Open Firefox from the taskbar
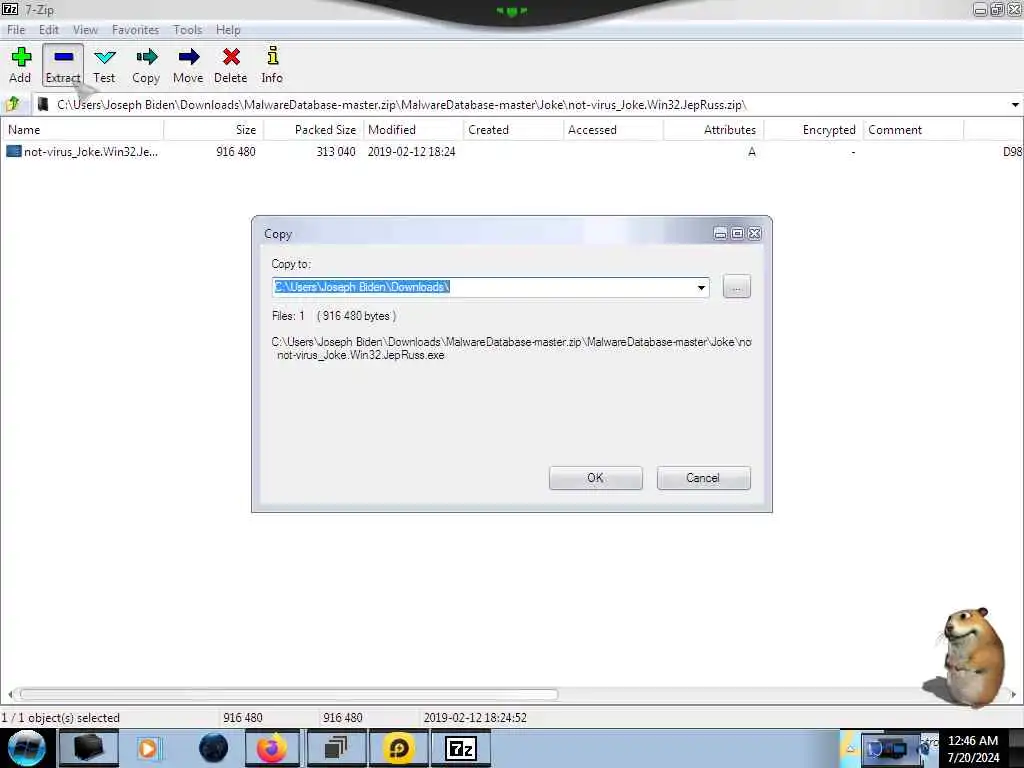The height and width of the screenshot is (768, 1024). (x=272, y=748)
